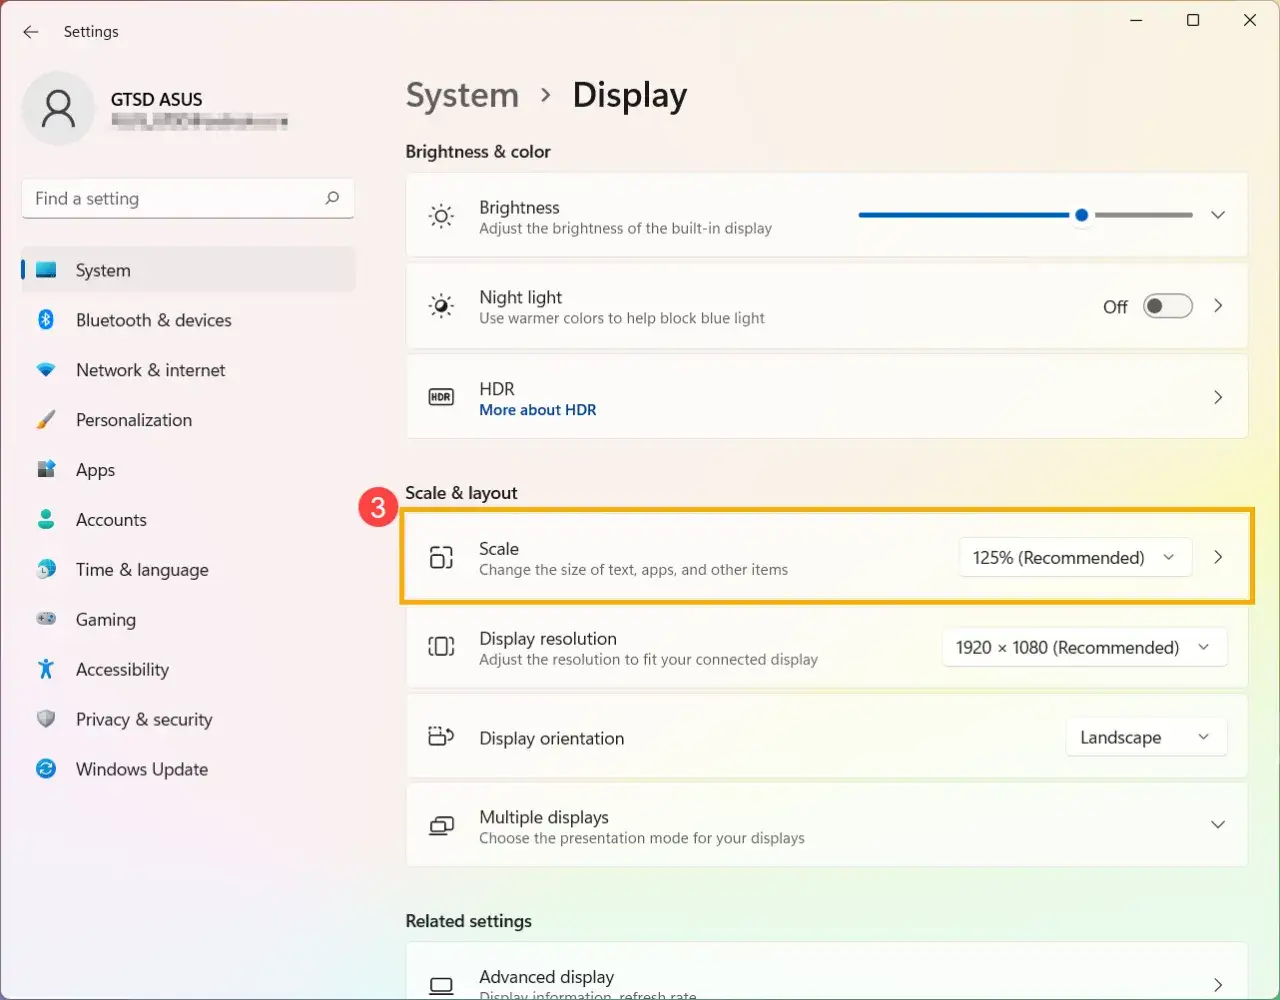Click the Advanced display icon
Image resolution: width=1280 pixels, height=1000 pixels.
pos(441,983)
